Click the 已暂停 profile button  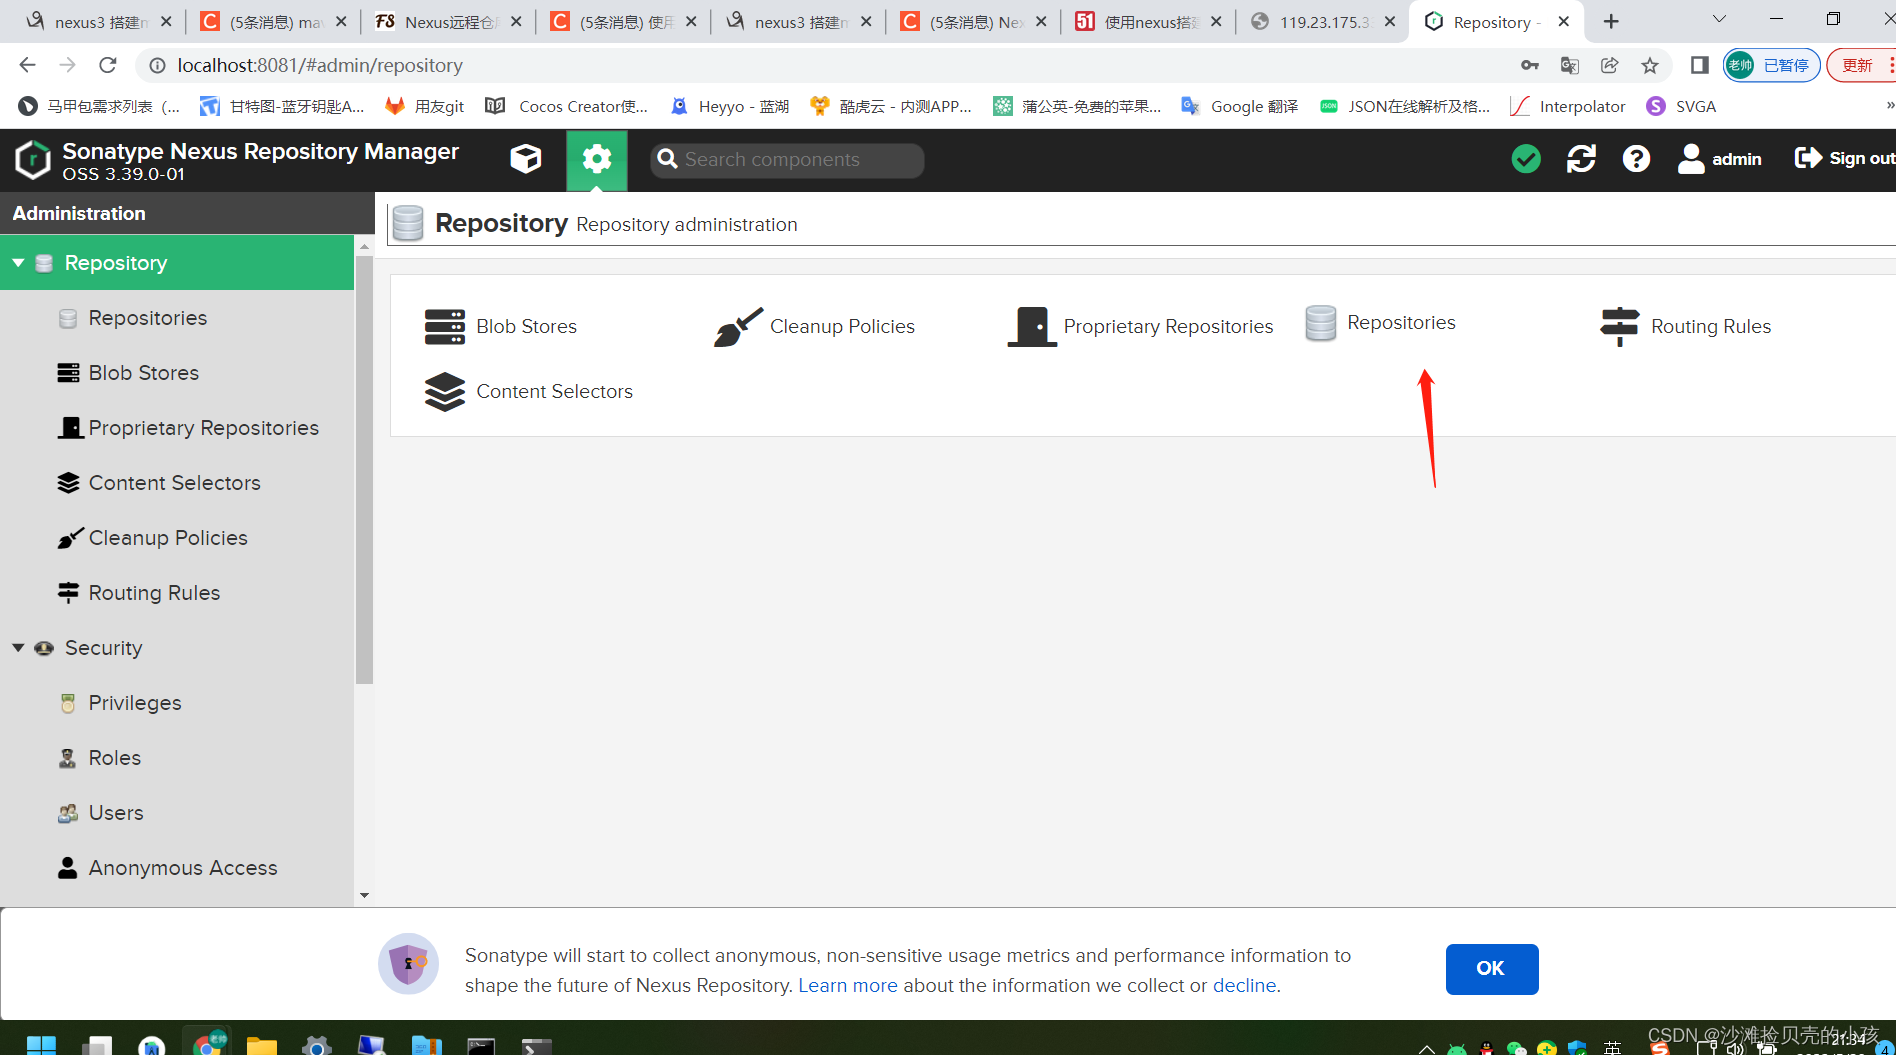(1771, 66)
